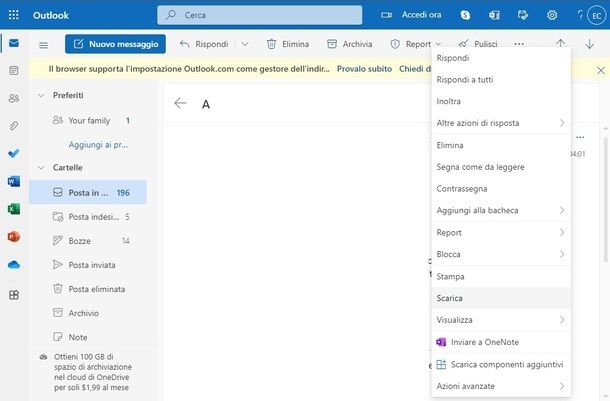Toggle the hamburger navigation pane button
The image size is (610, 401).
pos(43,45)
